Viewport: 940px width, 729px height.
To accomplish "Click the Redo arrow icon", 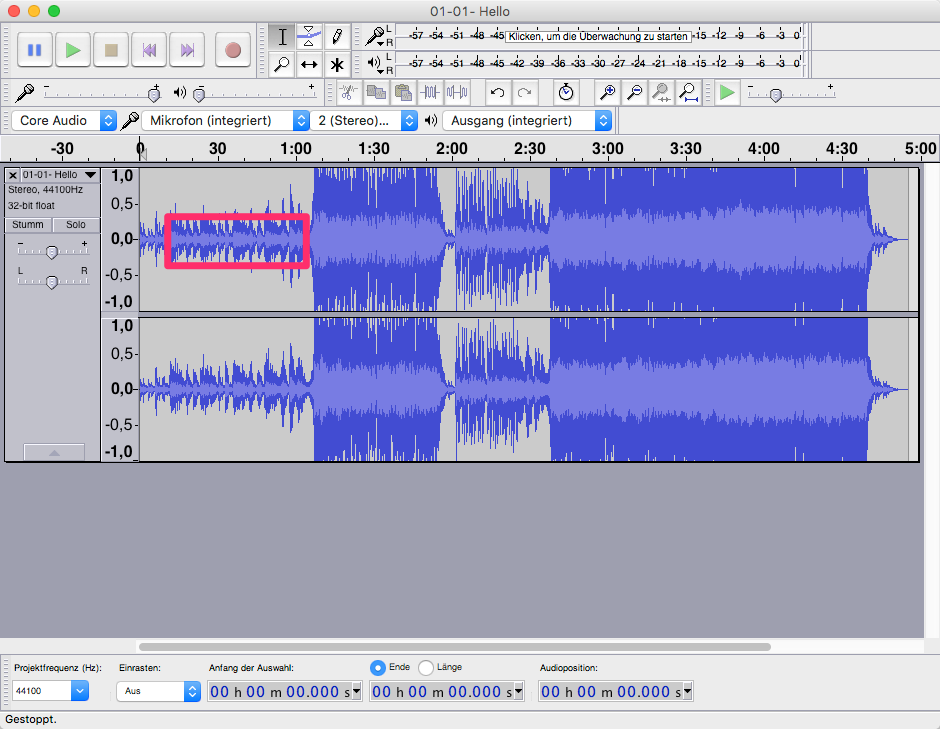I will 525,92.
